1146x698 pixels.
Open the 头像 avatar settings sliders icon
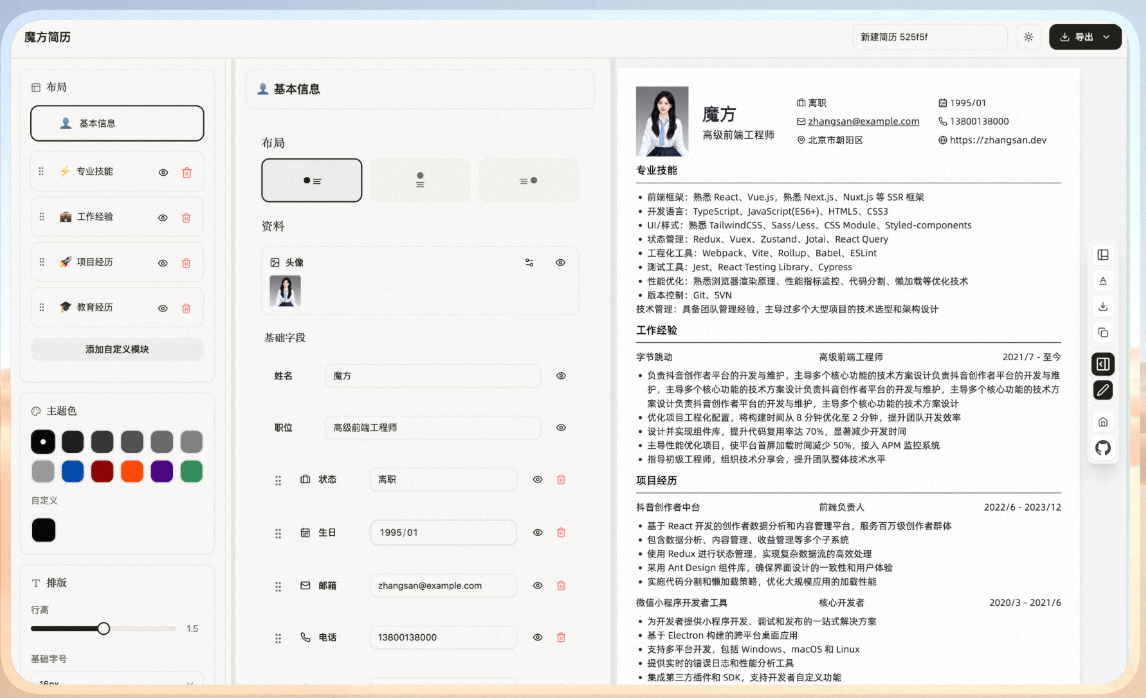(529, 263)
